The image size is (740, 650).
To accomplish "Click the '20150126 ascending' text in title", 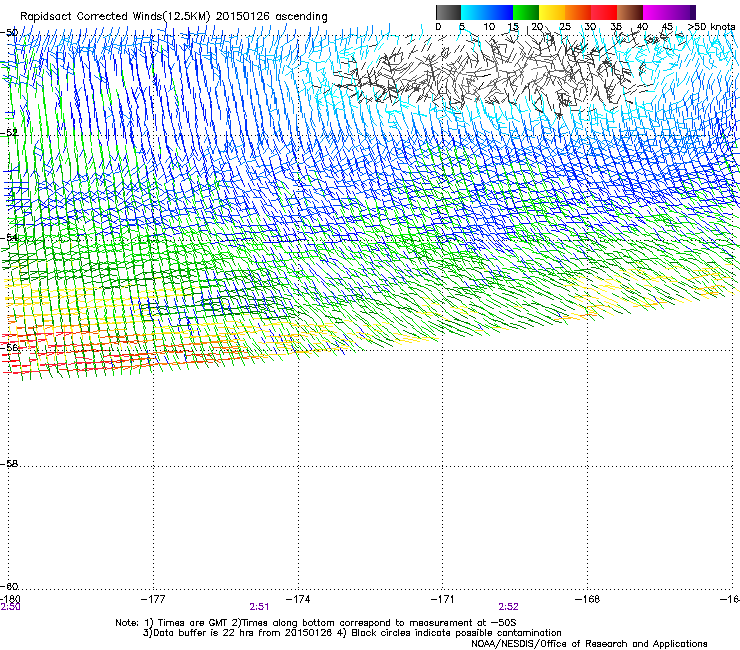I will coord(272,17).
